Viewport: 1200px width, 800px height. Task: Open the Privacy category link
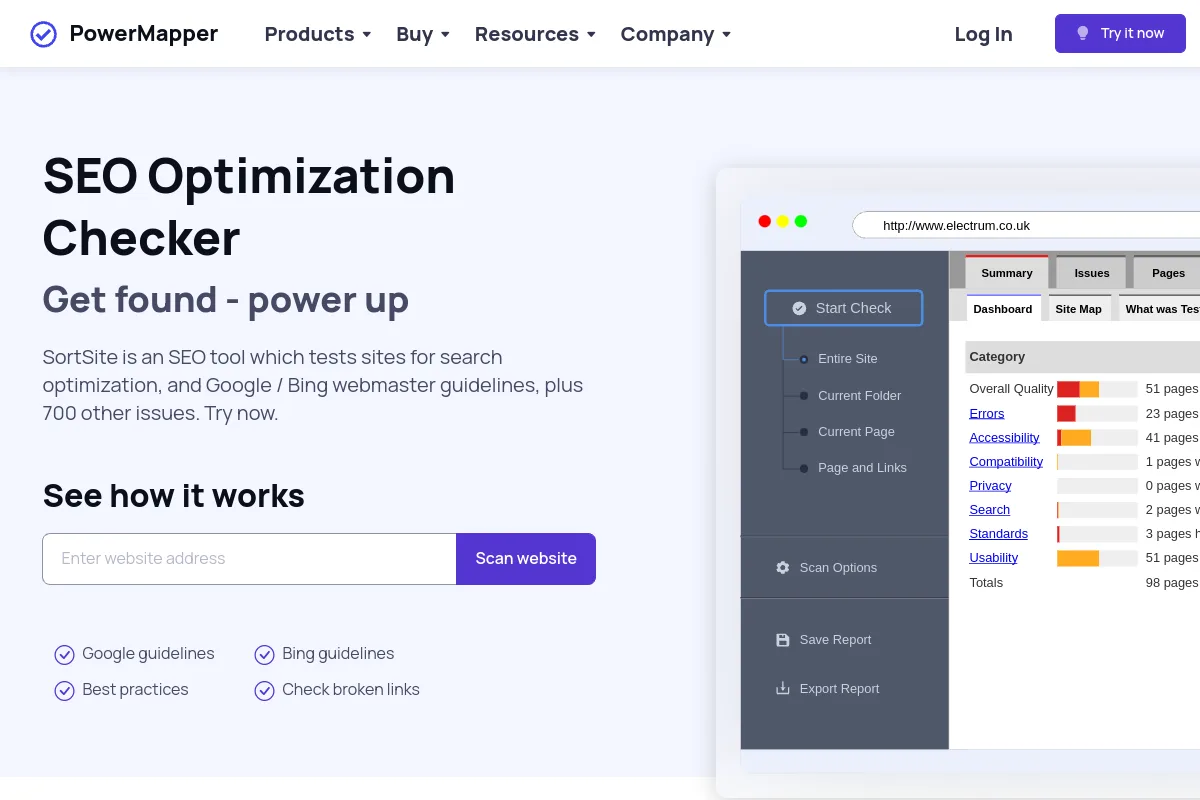click(990, 485)
